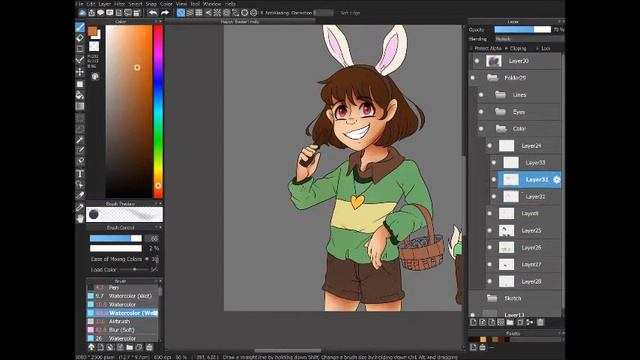Hide Layer30 visibility dot
The height and width of the screenshot is (360, 640).
pyautogui.click(x=477, y=61)
